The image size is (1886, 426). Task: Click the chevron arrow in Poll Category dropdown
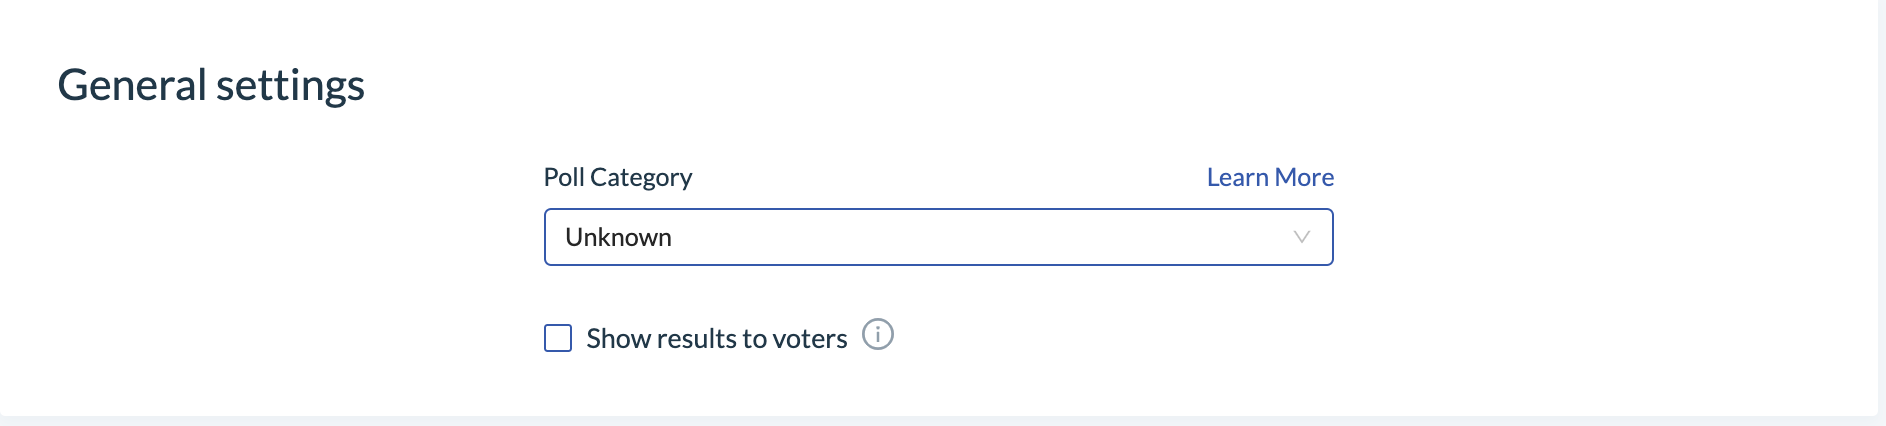(x=1301, y=237)
